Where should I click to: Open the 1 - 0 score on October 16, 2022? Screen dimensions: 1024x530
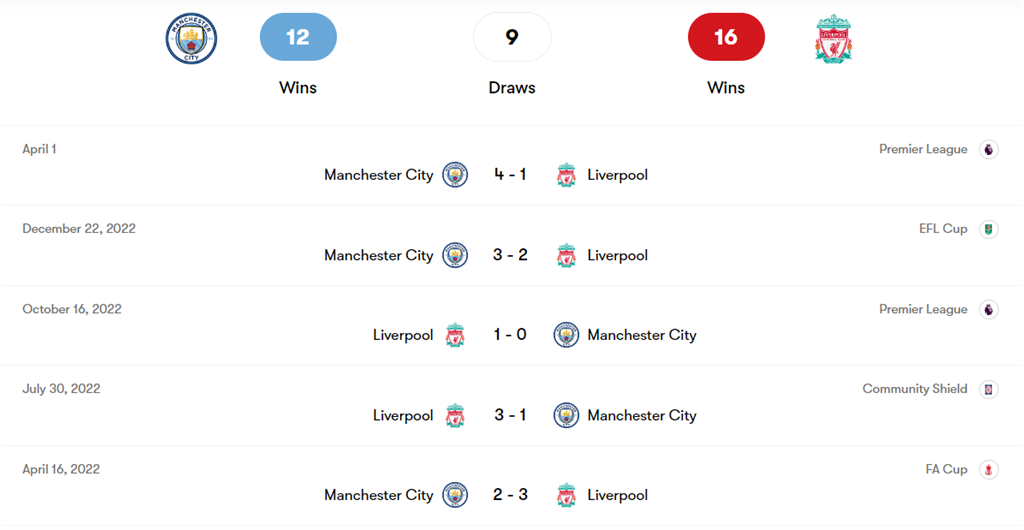pyautogui.click(x=510, y=335)
